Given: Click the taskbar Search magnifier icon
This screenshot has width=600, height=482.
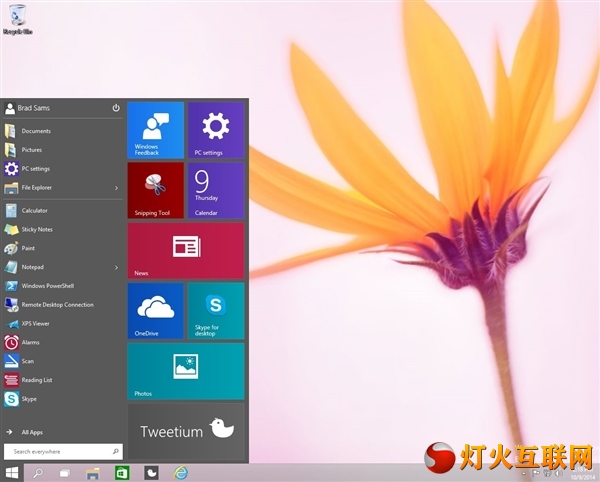Looking at the screenshot, I should (x=38, y=473).
